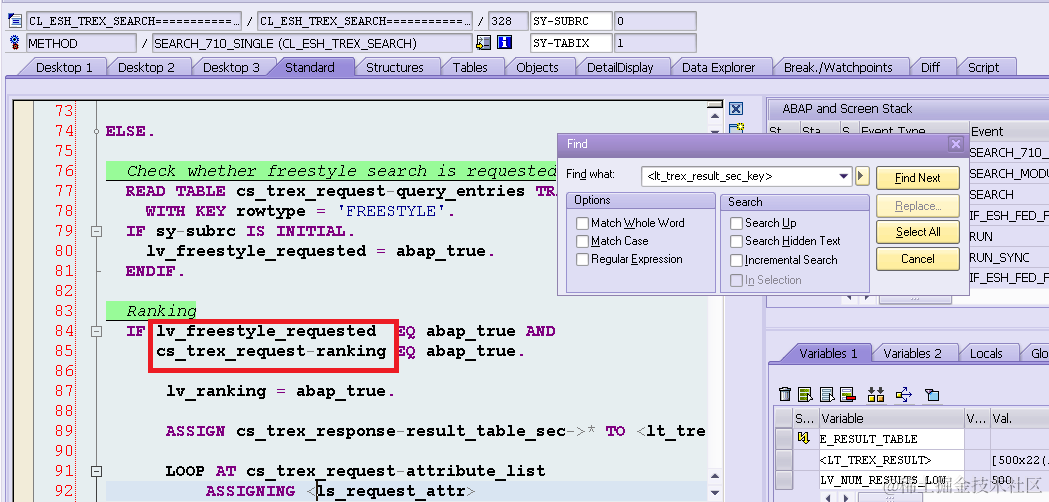Click the yellow columns icon in Variables toolbar
1049x502 pixels.
click(876, 394)
